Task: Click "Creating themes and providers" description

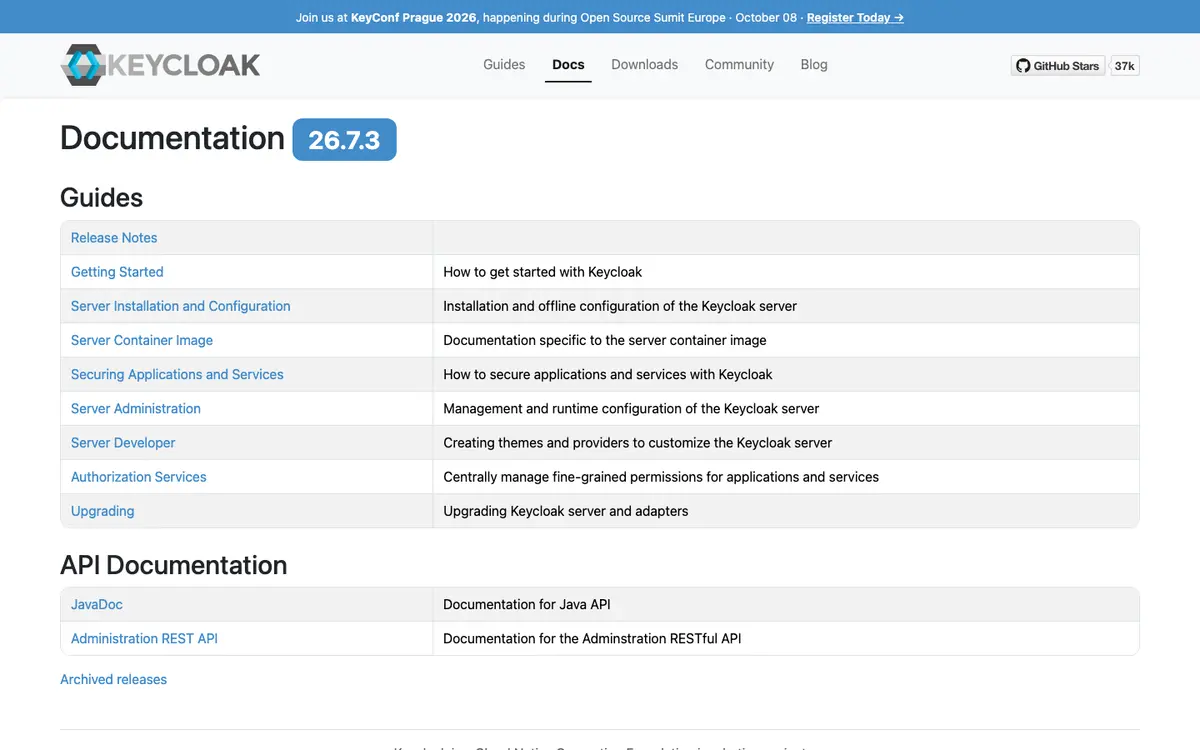Action: coord(638,442)
